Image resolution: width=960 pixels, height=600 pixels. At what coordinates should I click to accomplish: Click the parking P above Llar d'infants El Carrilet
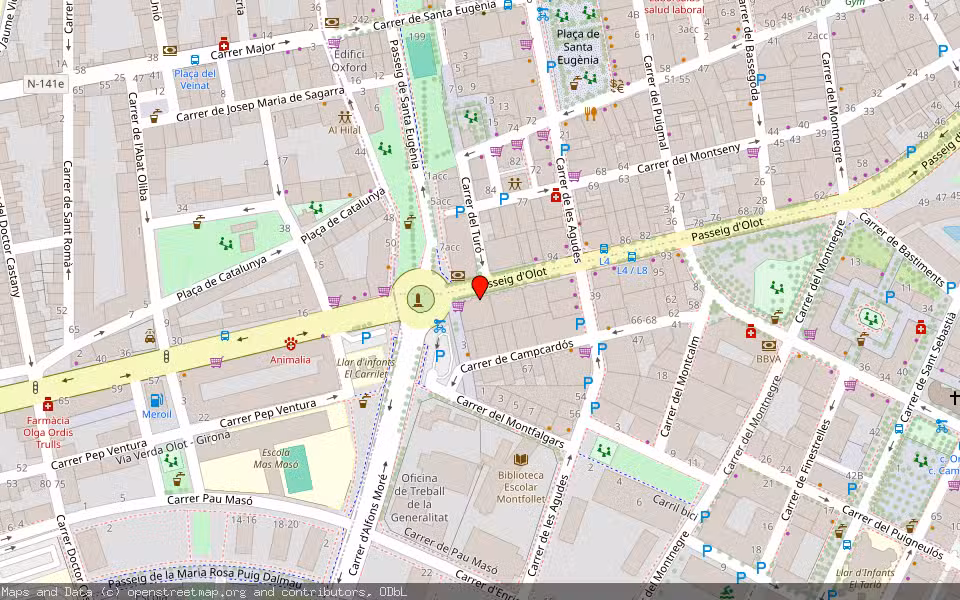[366, 337]
